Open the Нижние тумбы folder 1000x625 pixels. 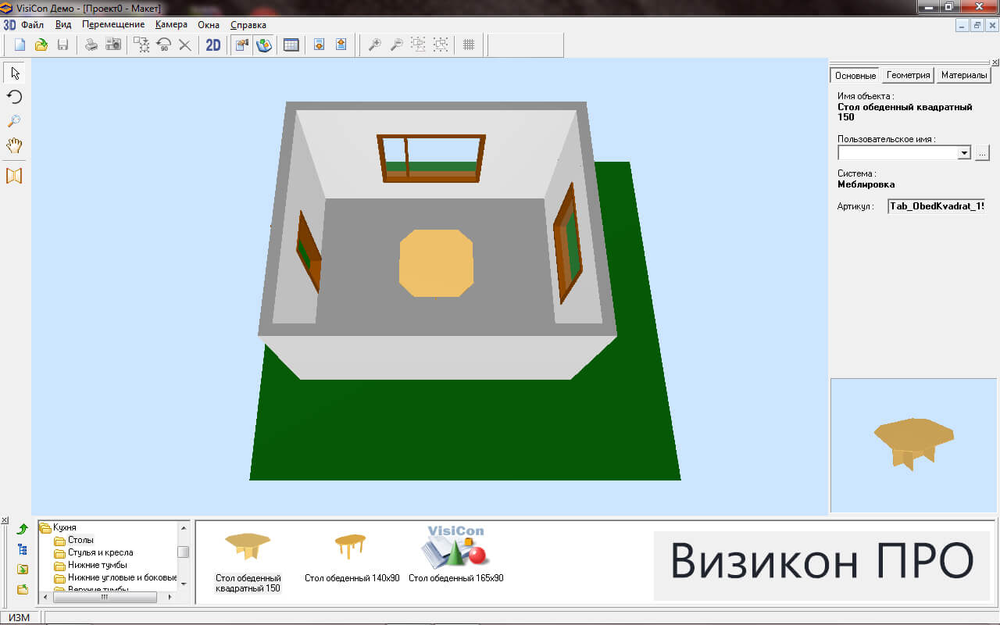point(96,565)
